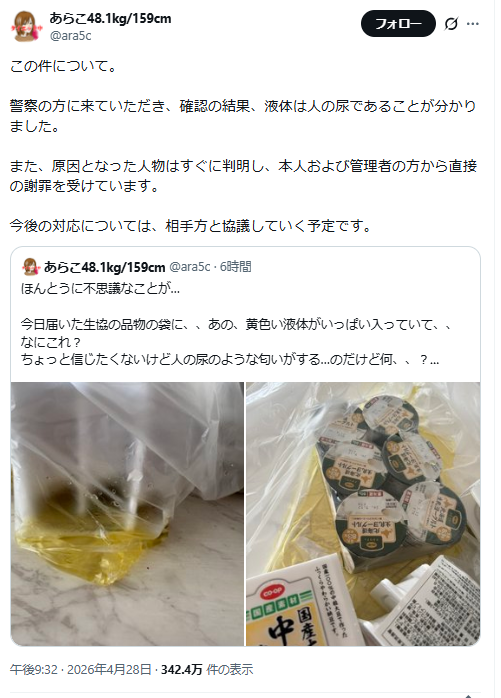Click the quoted line ちょっと信じたくないけど
Viewport: 501px width, 698px height.
pos(230,359)
